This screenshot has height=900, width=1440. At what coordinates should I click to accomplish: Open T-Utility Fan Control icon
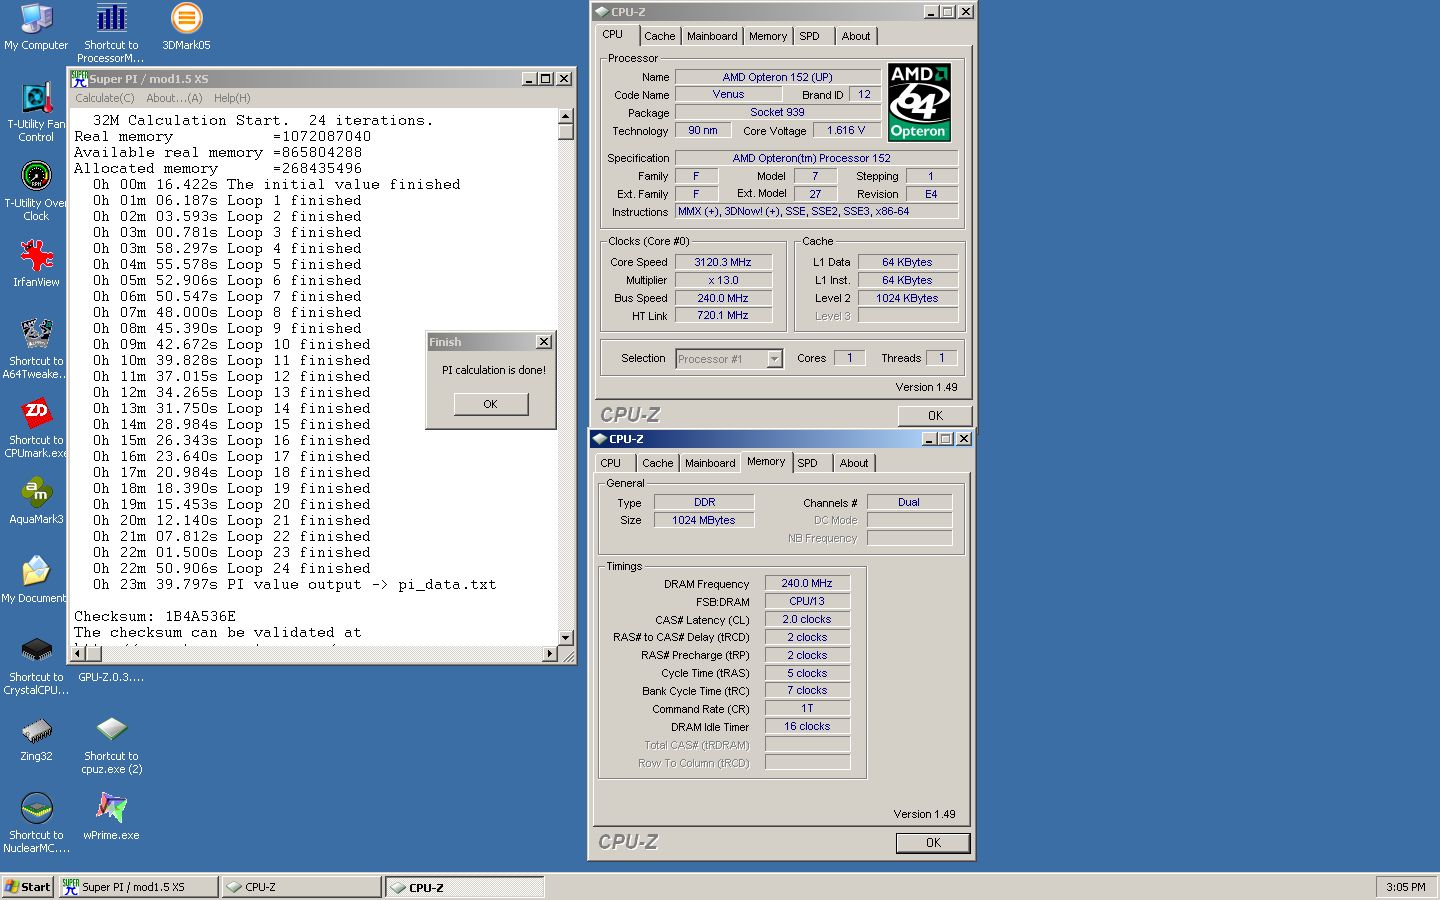[36, 112]
